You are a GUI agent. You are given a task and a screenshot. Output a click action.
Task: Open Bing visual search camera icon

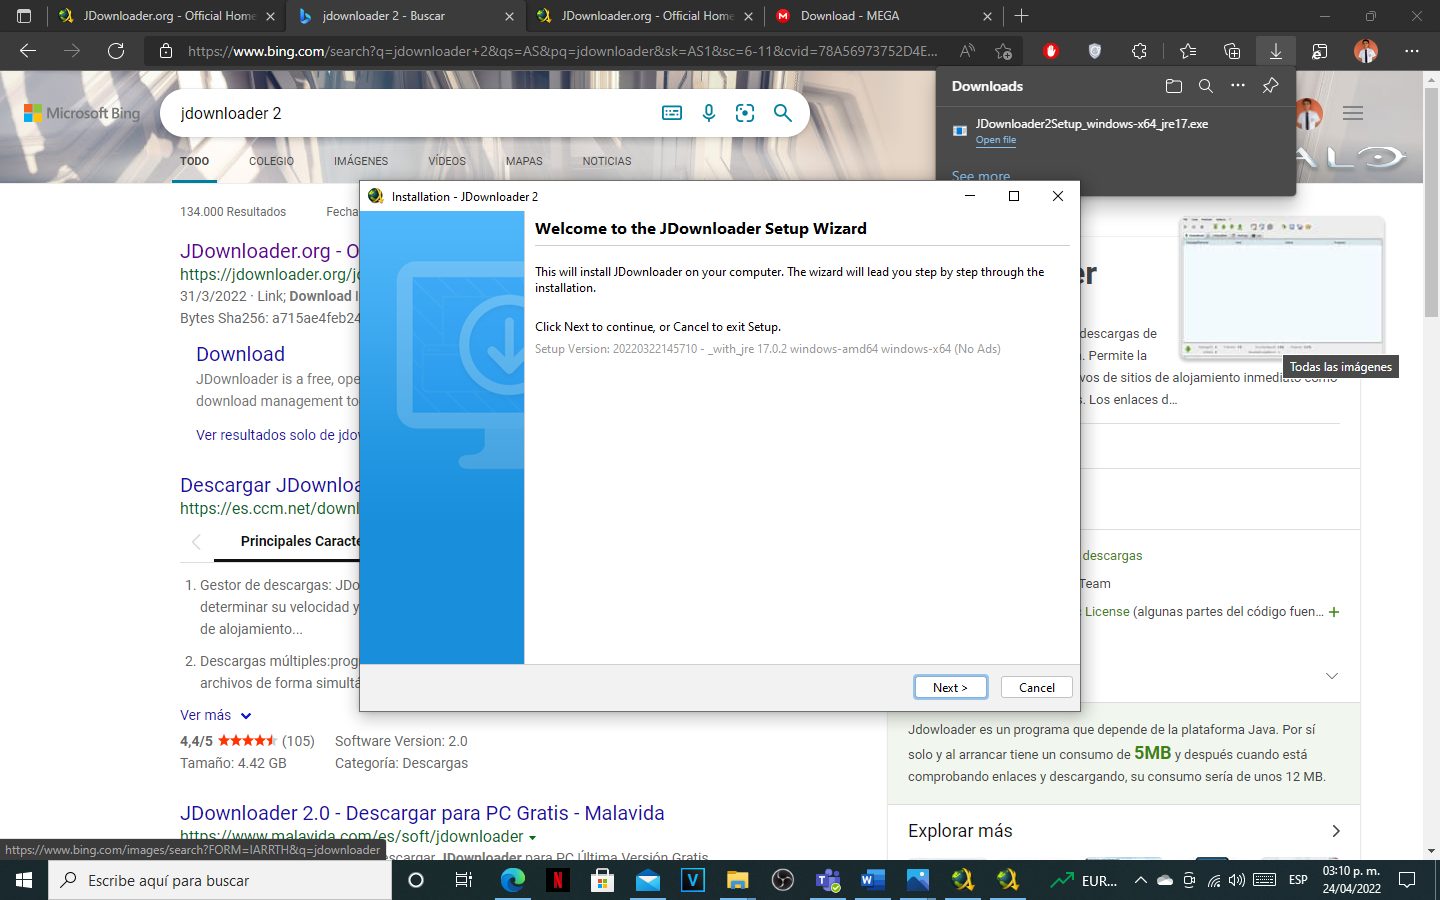(745, 113)
